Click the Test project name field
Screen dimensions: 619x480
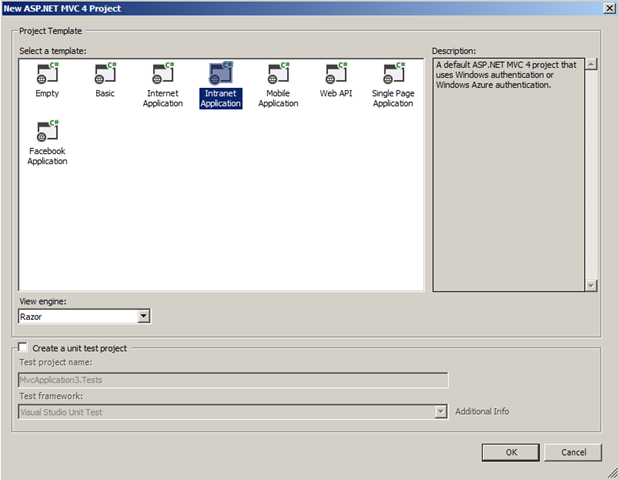click(233, 380)
